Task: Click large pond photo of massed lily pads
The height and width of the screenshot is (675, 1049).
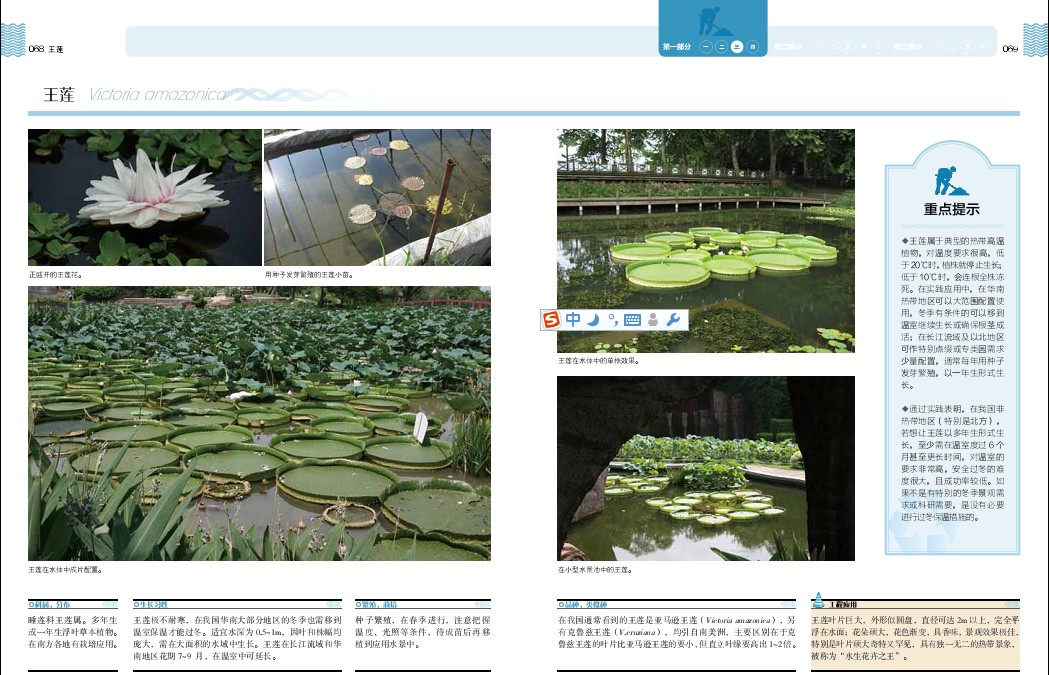Action: pos(259,423)
